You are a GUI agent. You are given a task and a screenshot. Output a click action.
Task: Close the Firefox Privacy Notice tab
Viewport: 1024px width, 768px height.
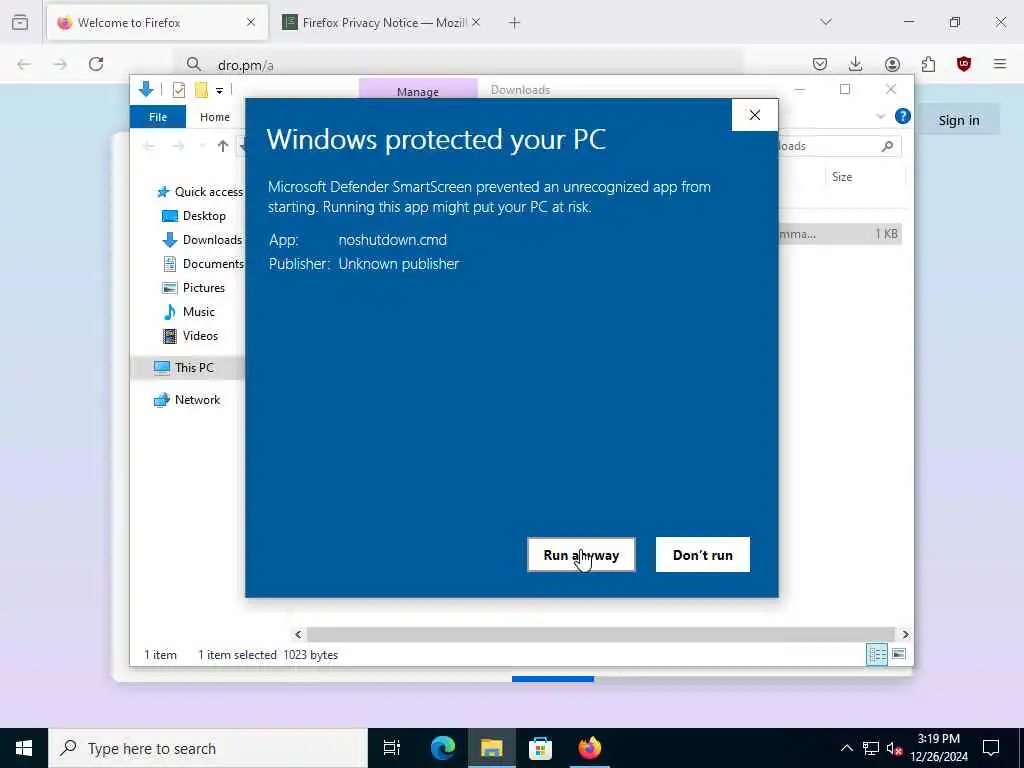(x=476, y=22)
